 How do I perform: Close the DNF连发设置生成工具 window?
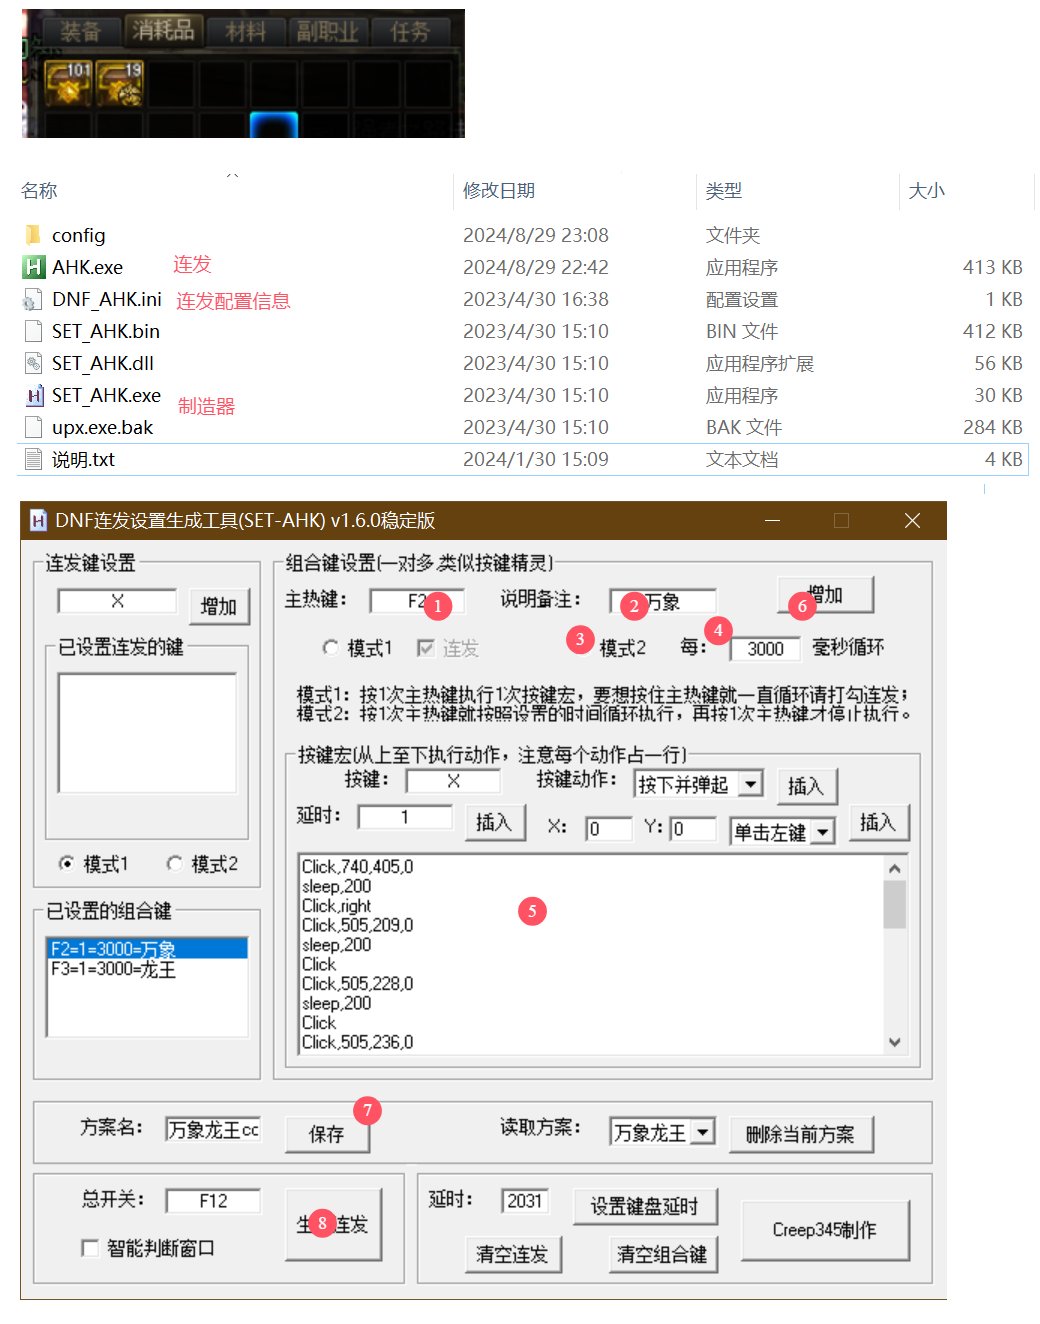(x=911, y=520)
